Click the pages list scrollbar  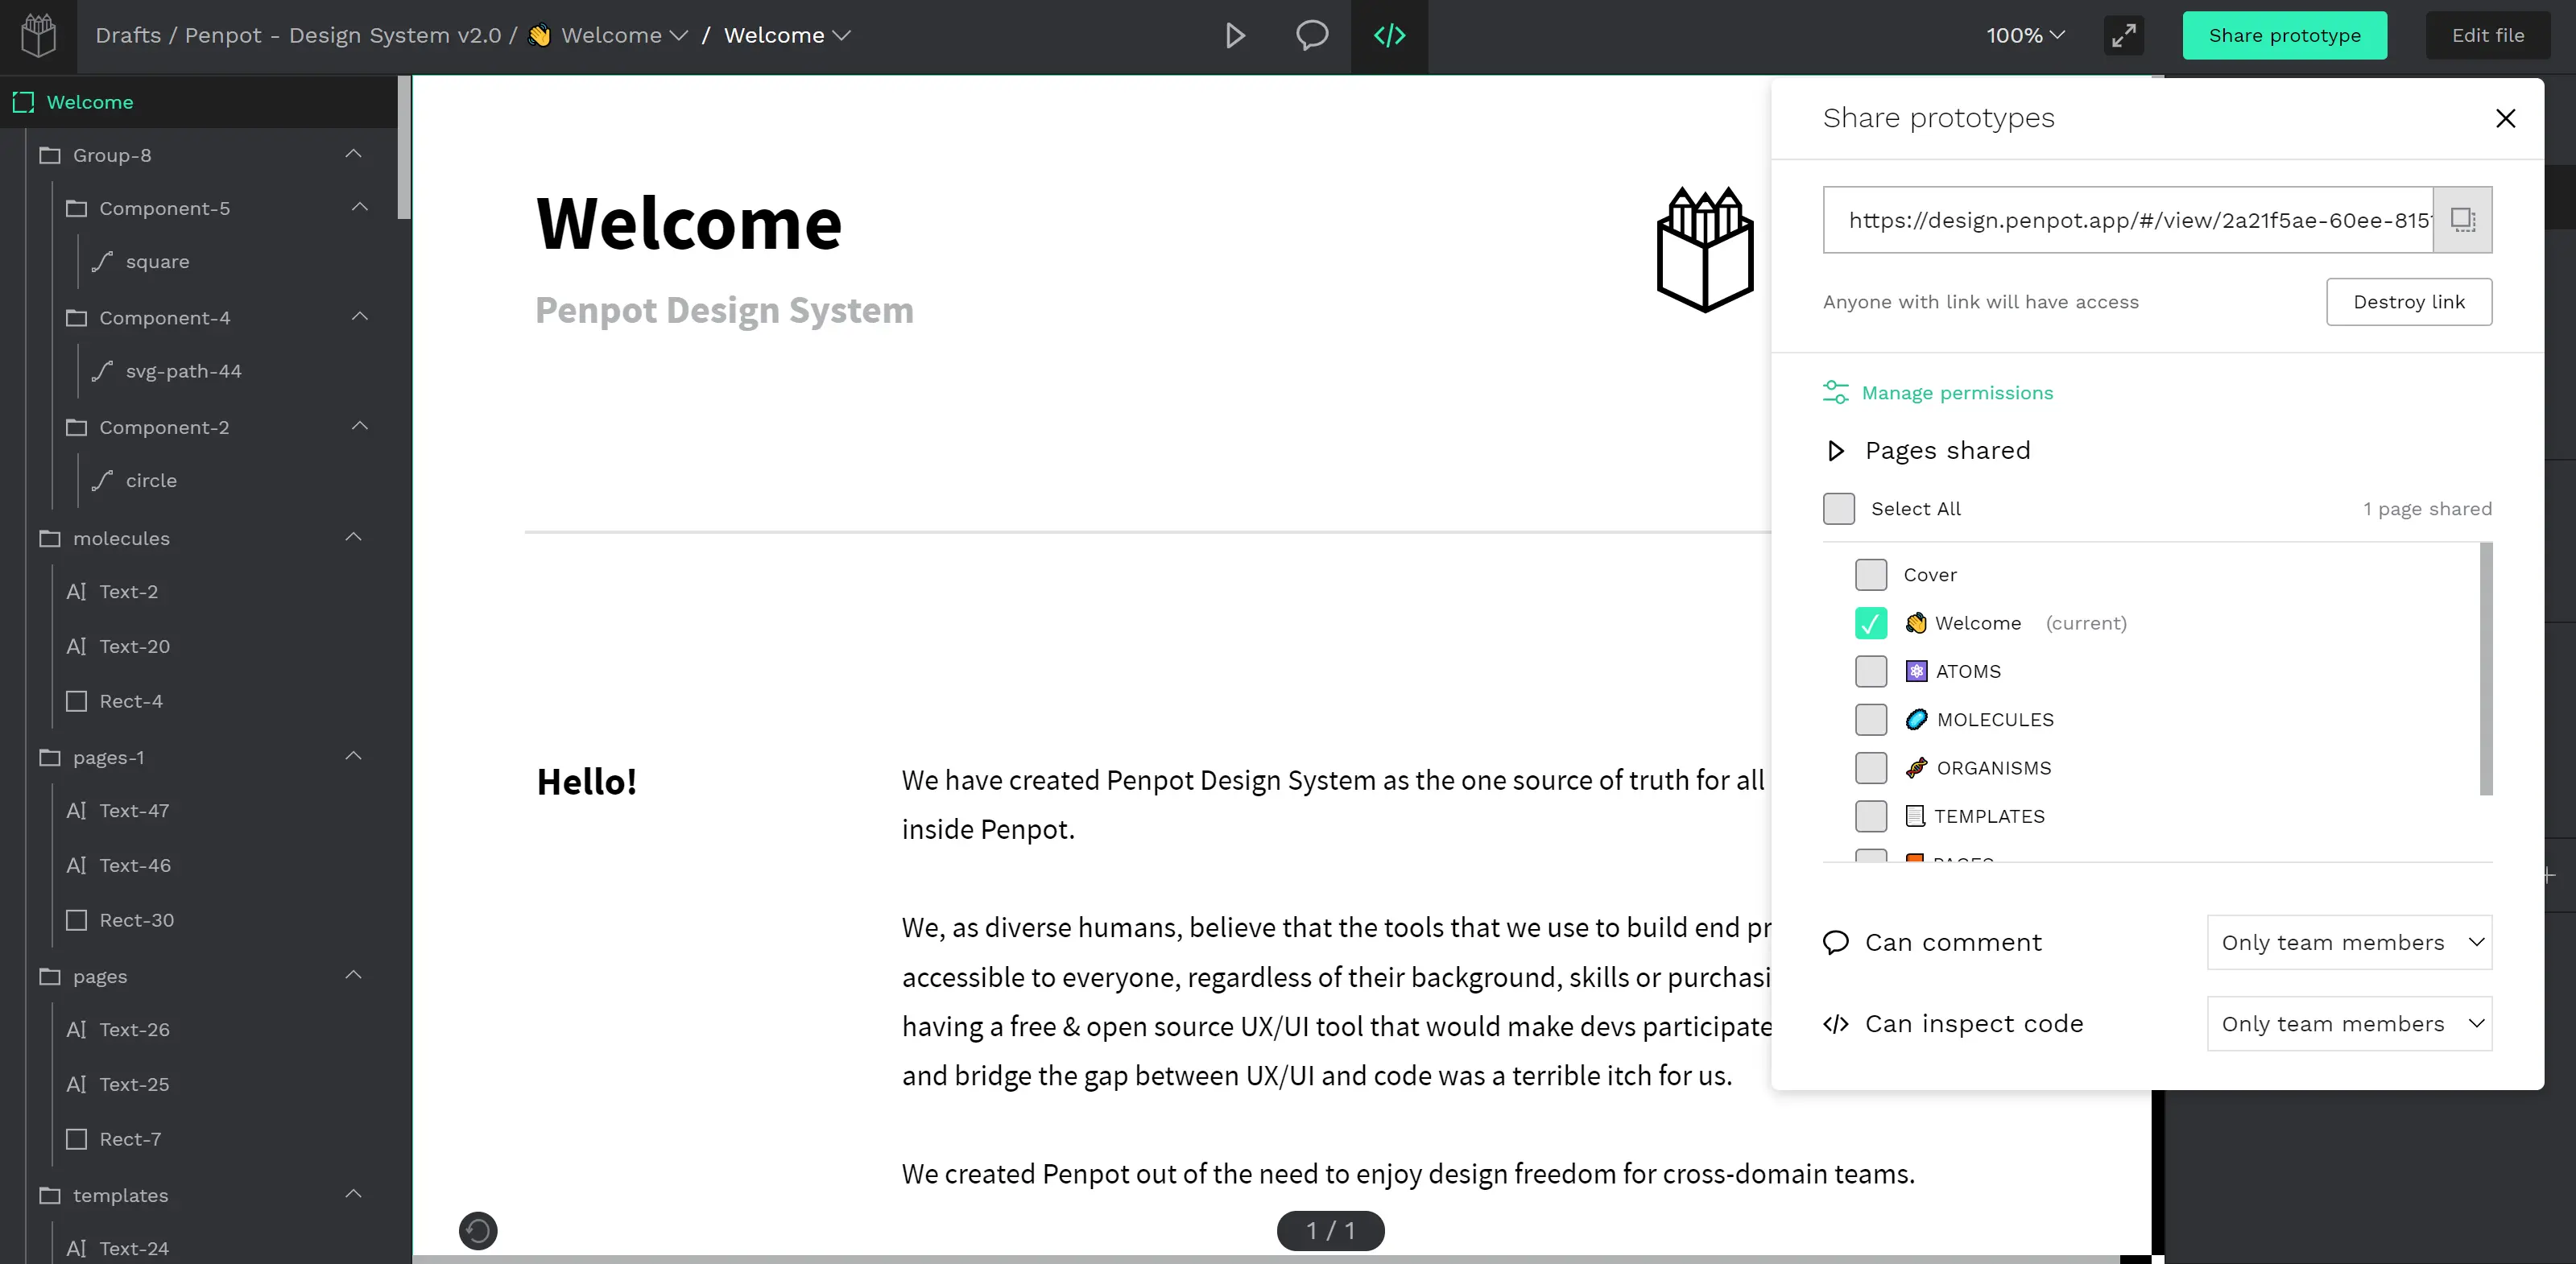point(2485,669)
